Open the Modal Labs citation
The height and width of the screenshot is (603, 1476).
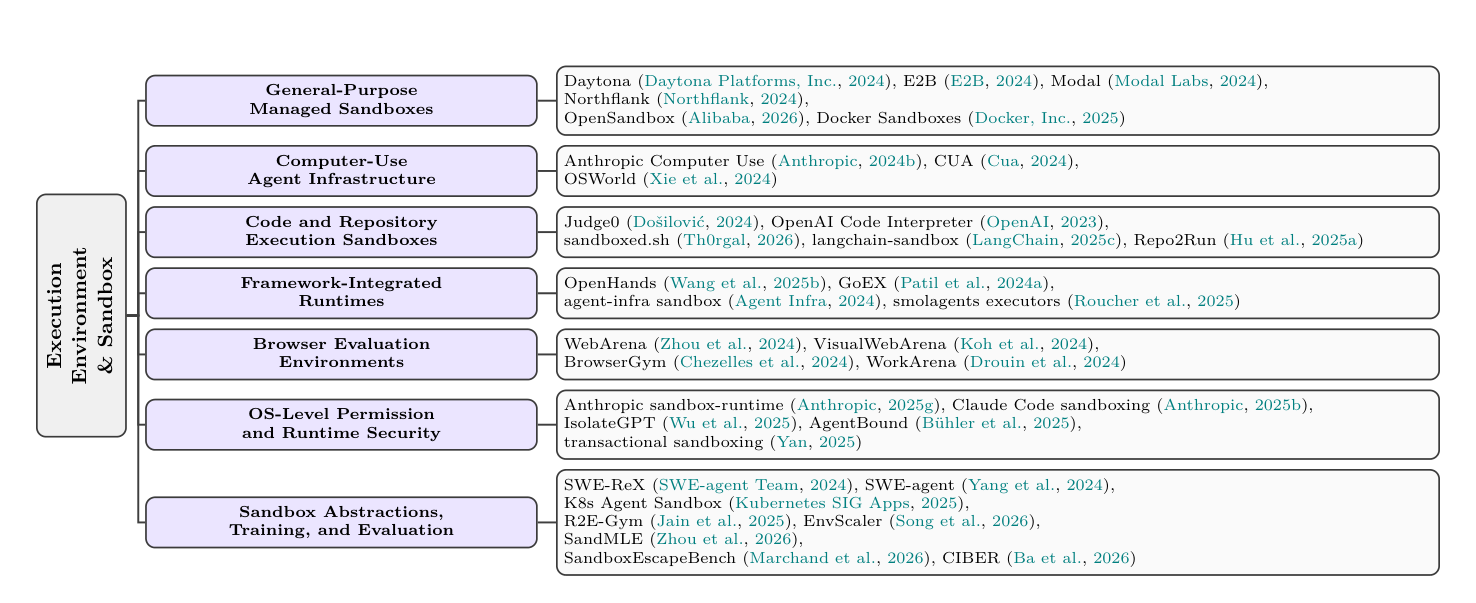click(x=1162, y=82)
